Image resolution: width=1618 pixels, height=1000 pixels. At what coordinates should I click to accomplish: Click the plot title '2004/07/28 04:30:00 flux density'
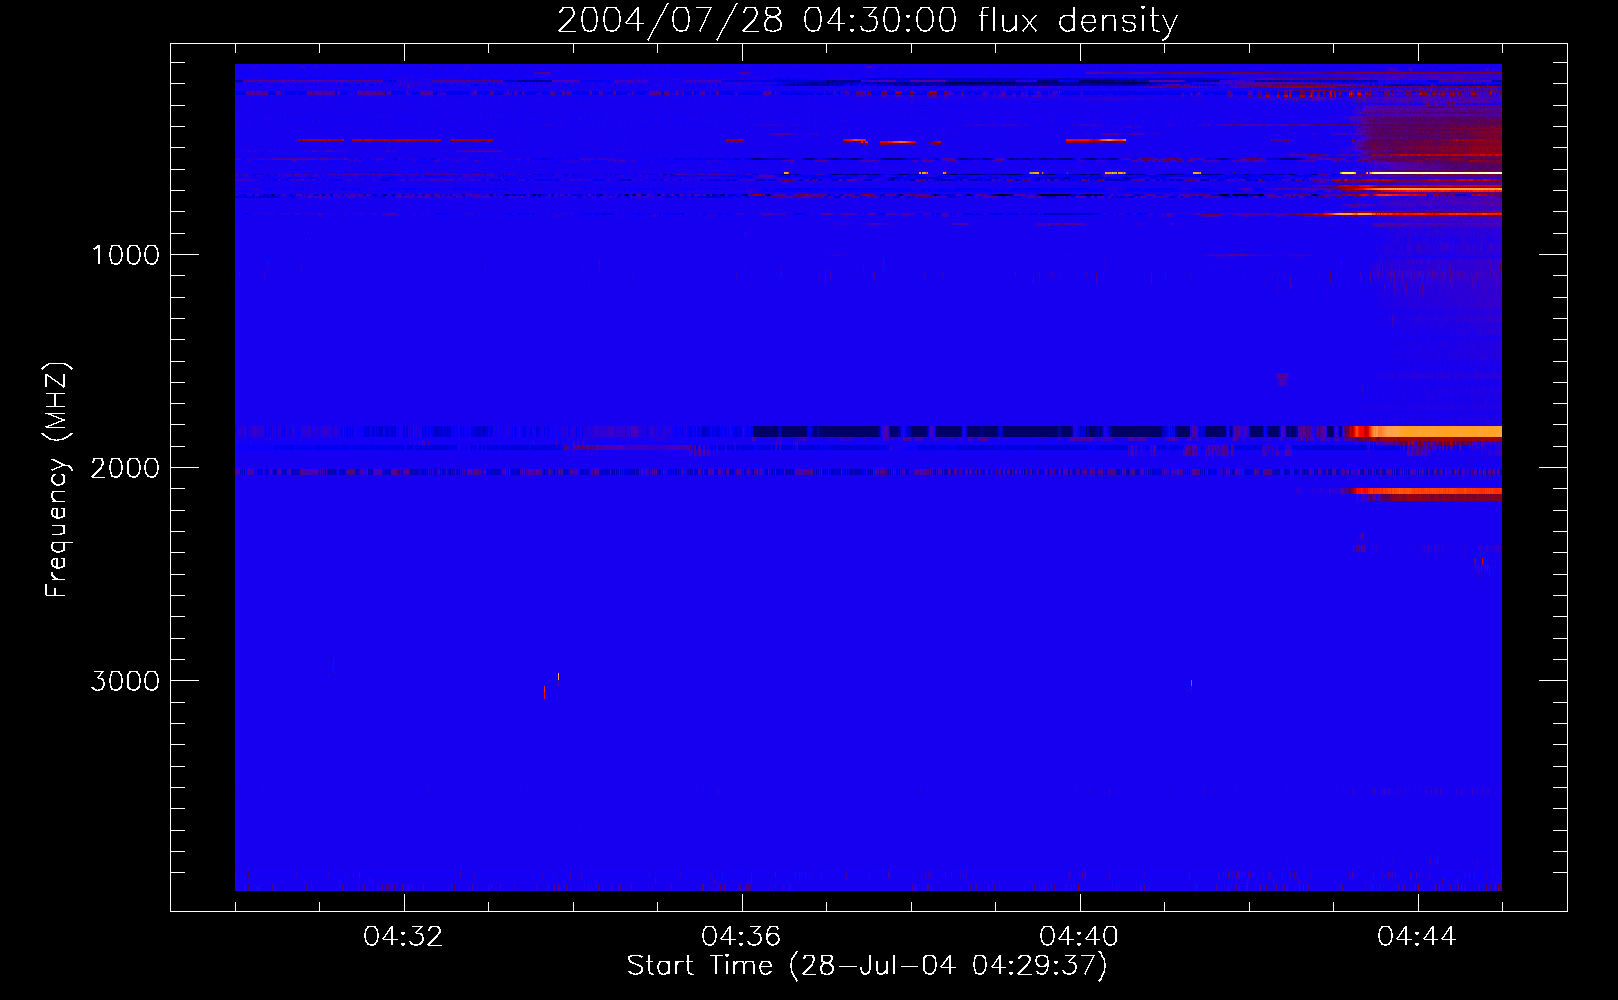pos(867,20)
